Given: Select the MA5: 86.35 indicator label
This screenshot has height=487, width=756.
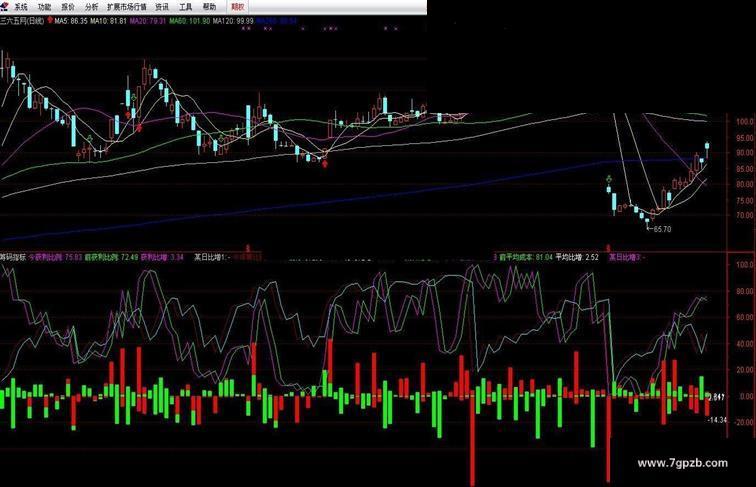Looking at the screenshot, I should 71,21.
